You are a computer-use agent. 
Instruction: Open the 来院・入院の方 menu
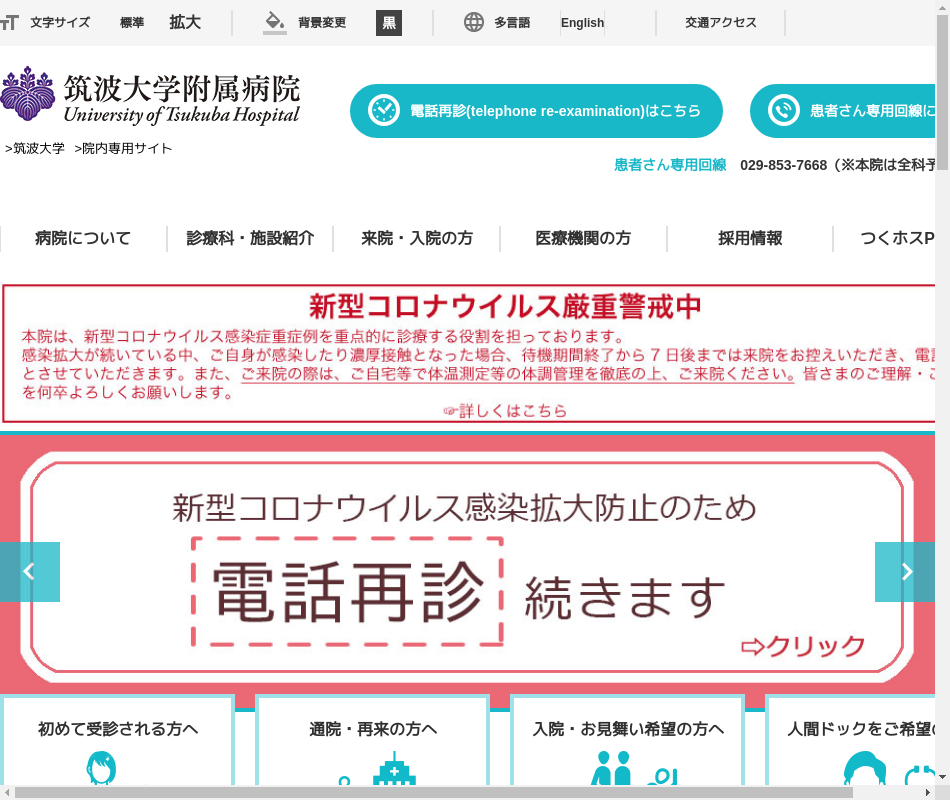tap(417, 238)
